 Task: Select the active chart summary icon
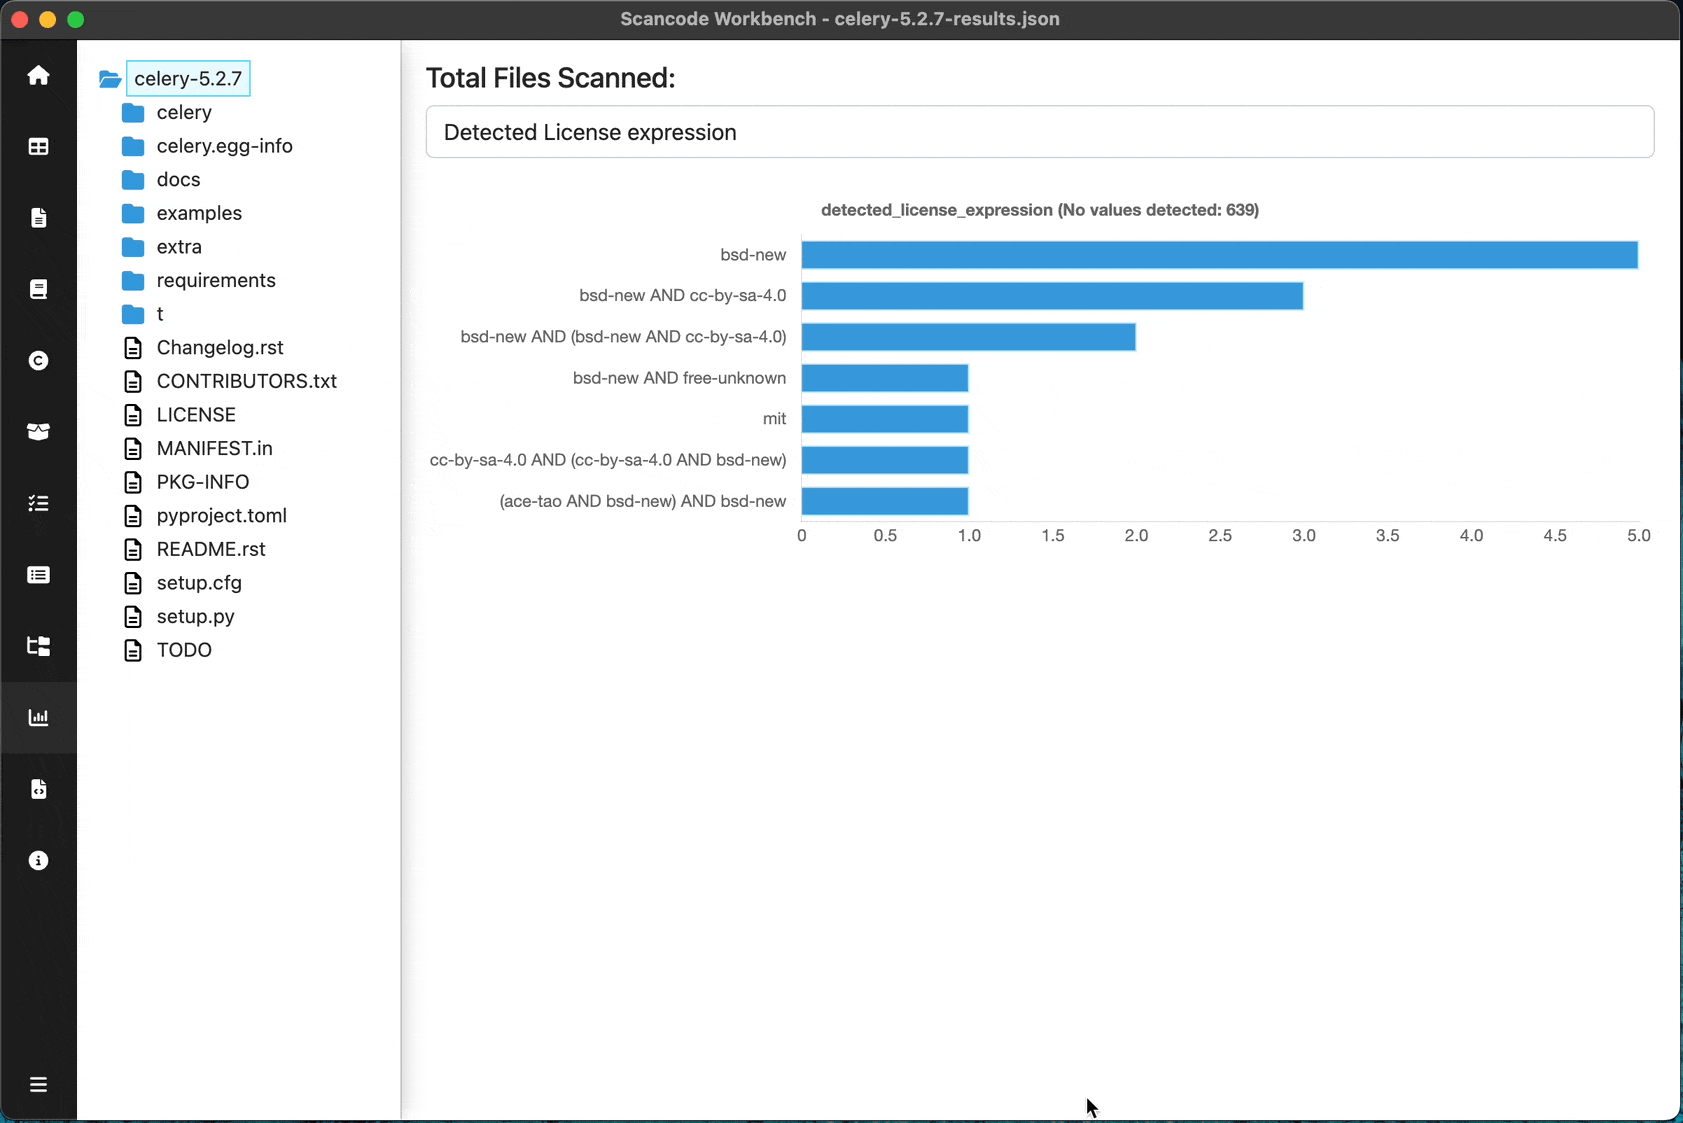click(x=38, y=717)
